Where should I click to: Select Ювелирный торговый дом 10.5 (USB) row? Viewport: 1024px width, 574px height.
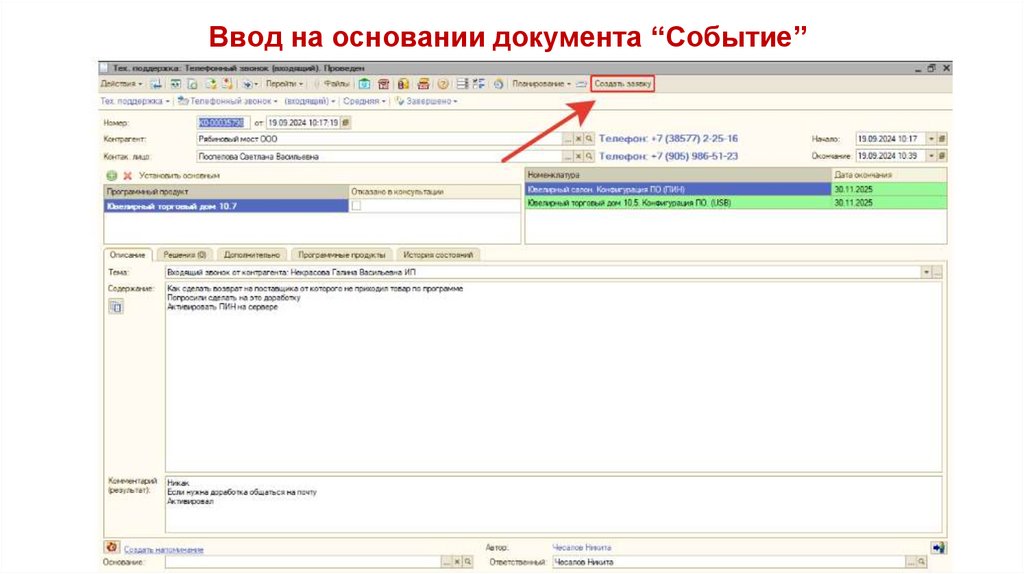735,203
